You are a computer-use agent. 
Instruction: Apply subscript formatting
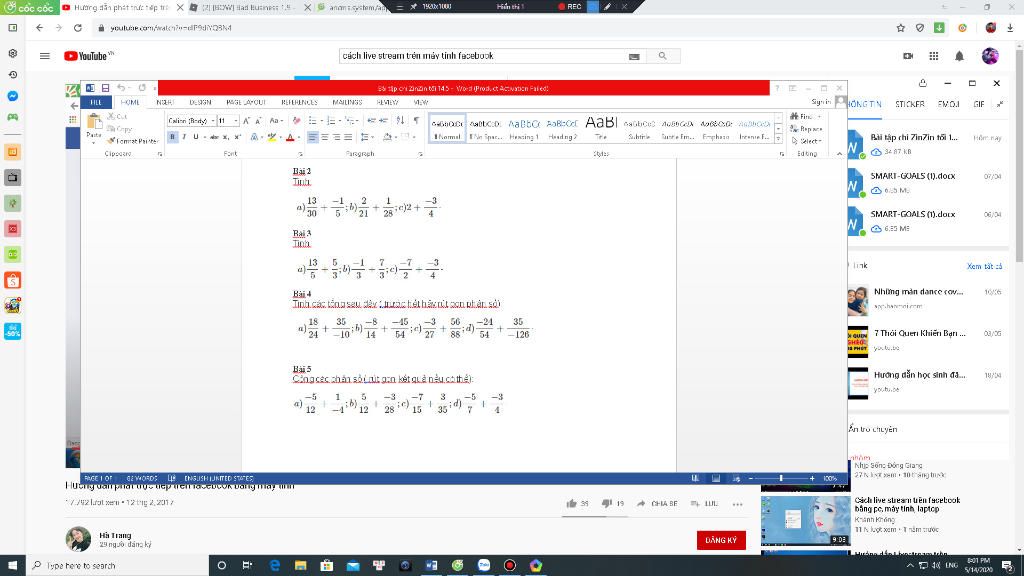tap(226, 137)
